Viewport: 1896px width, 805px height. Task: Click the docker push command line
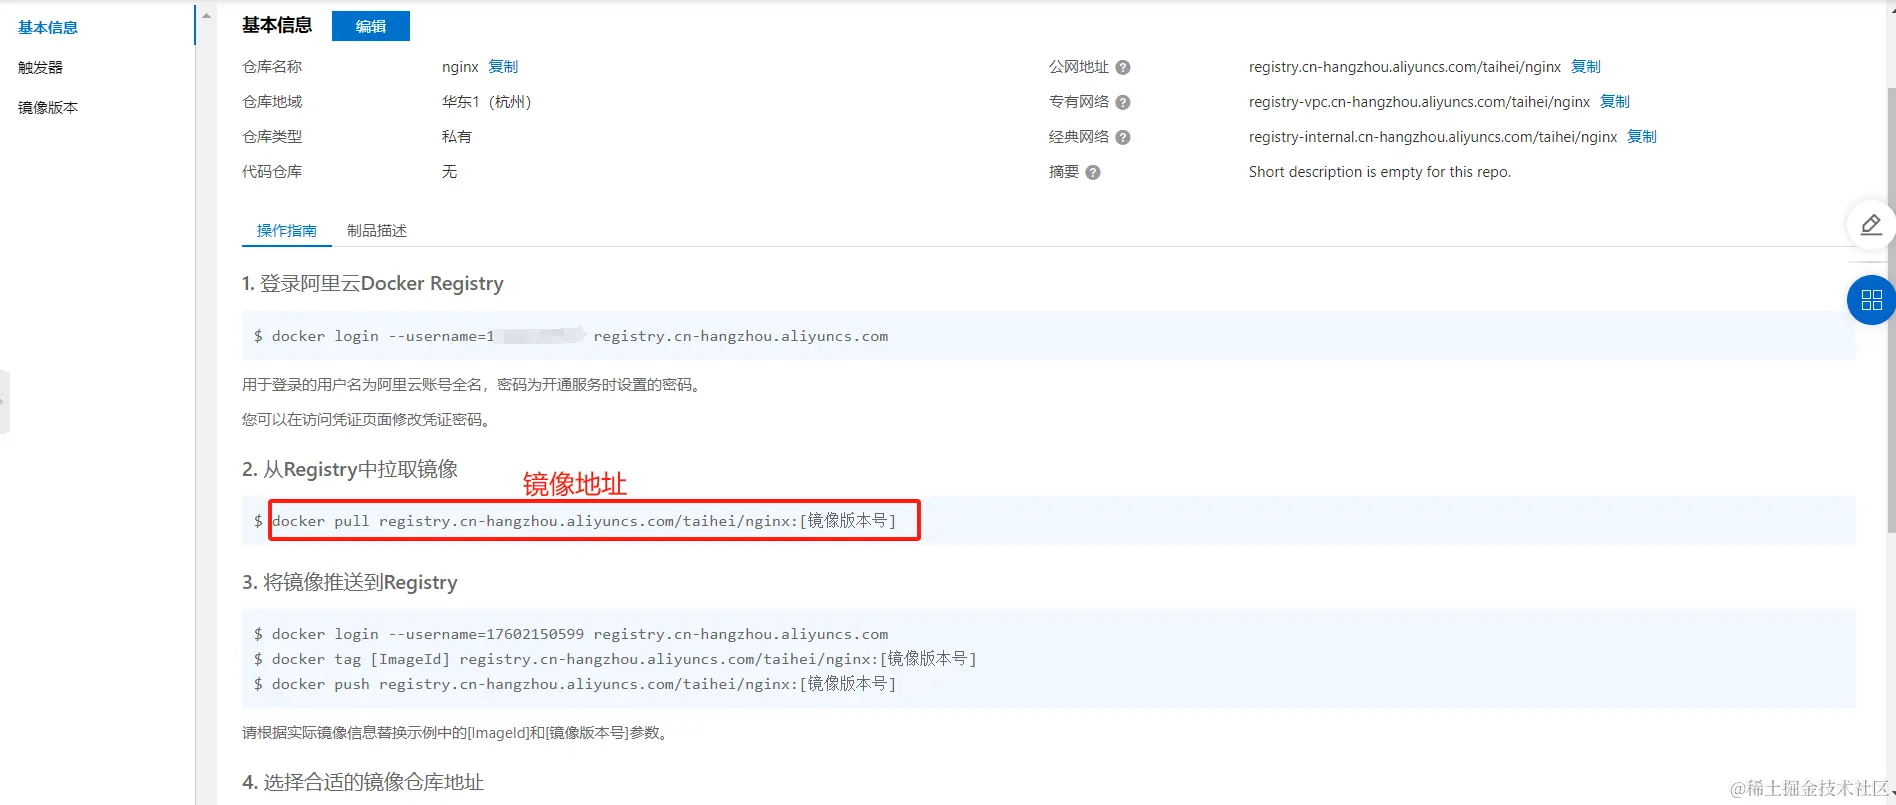(575, 684)
